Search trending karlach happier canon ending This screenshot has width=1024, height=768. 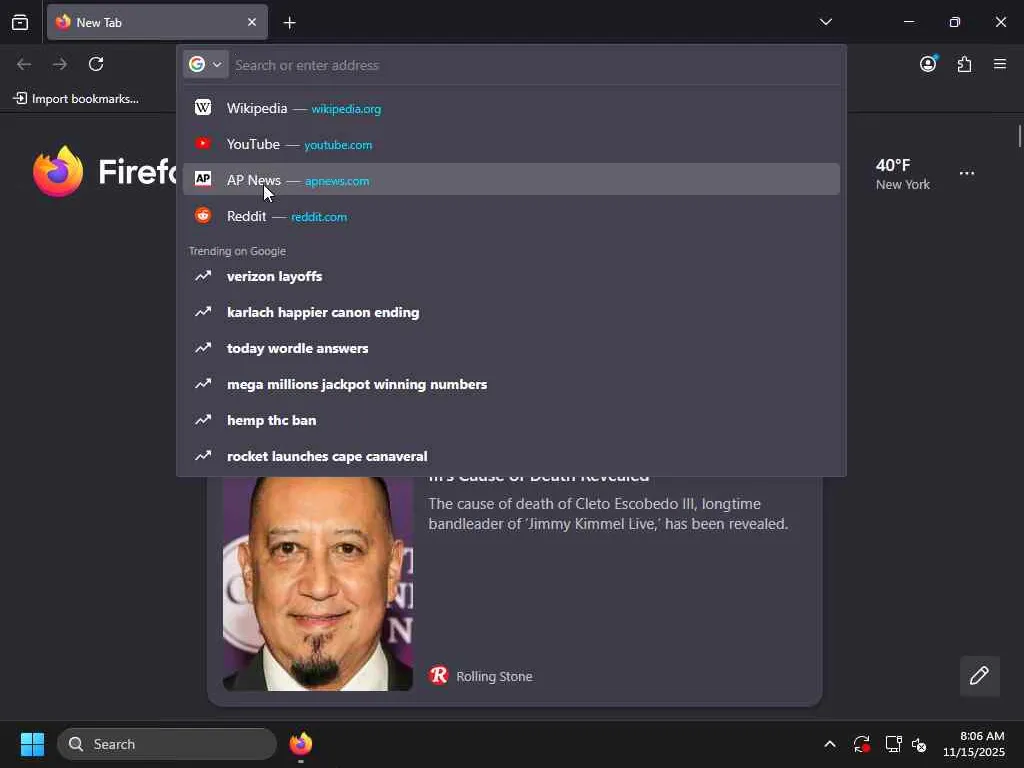(511, 312)
